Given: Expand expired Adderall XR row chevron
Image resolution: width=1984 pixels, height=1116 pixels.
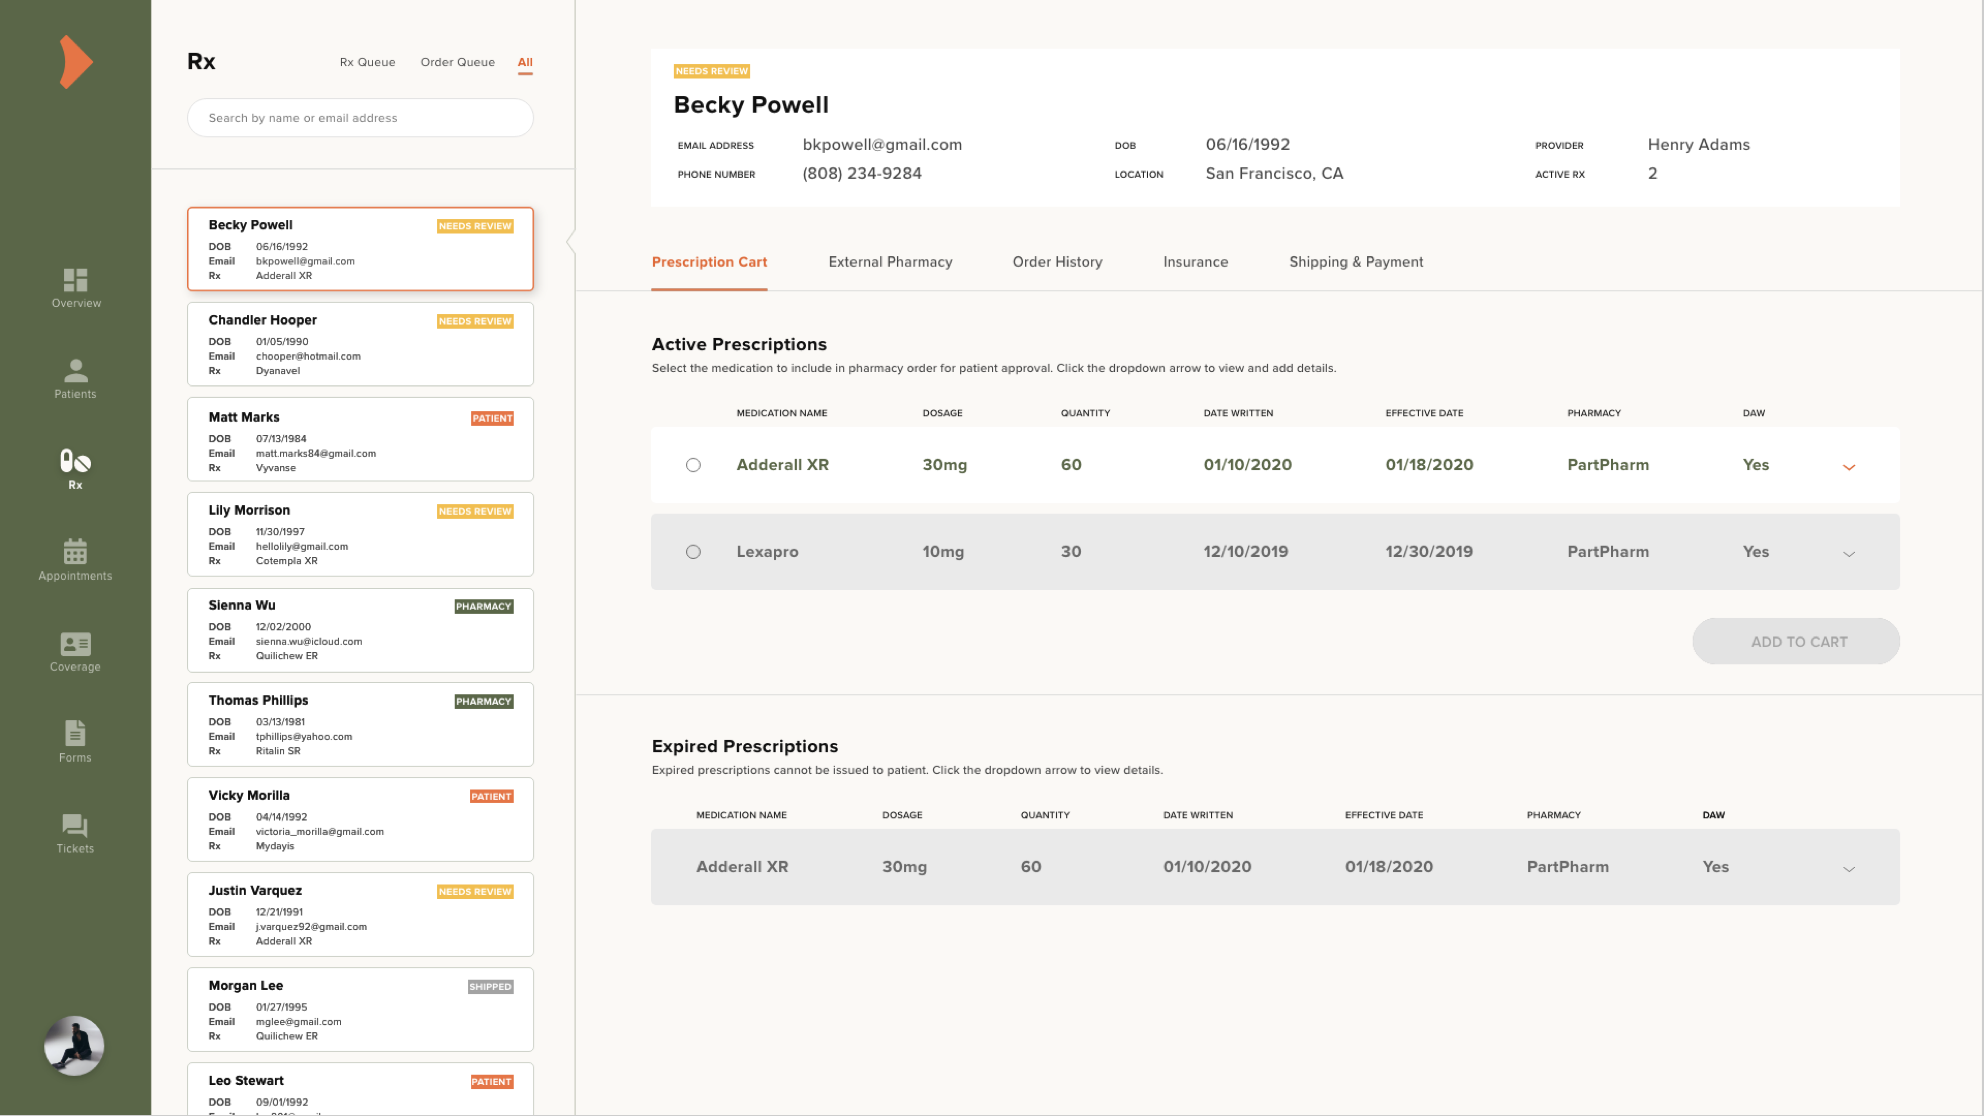Looking at the screenshot, I should pos(1849,869).
